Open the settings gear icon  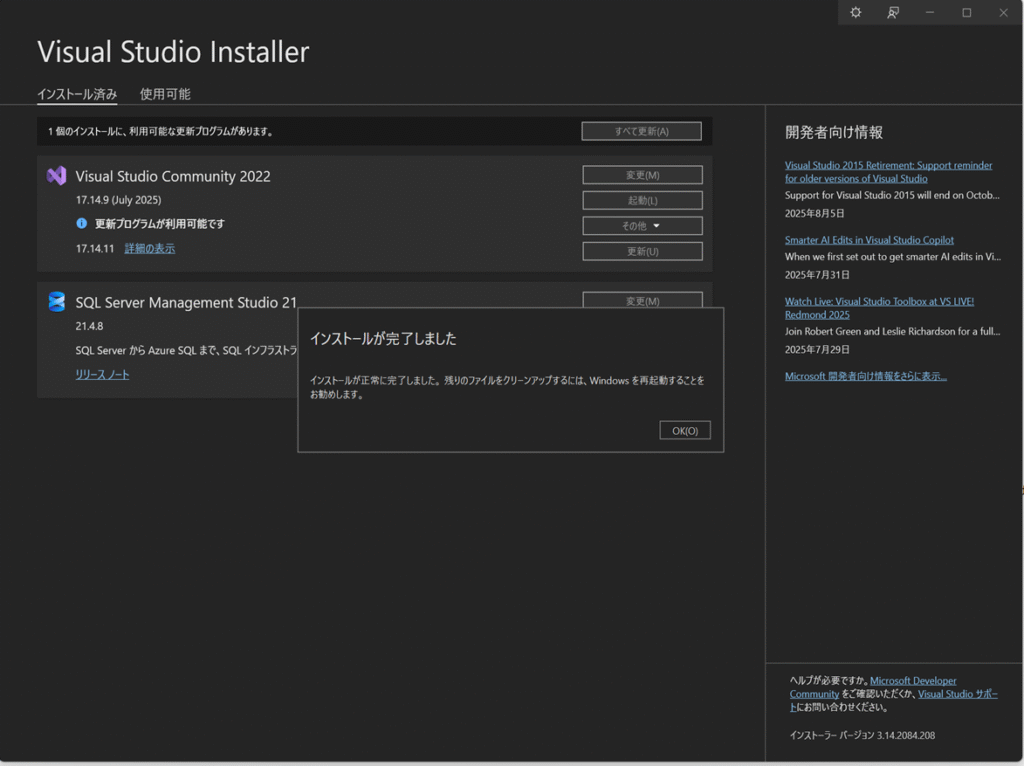(856, 12)
